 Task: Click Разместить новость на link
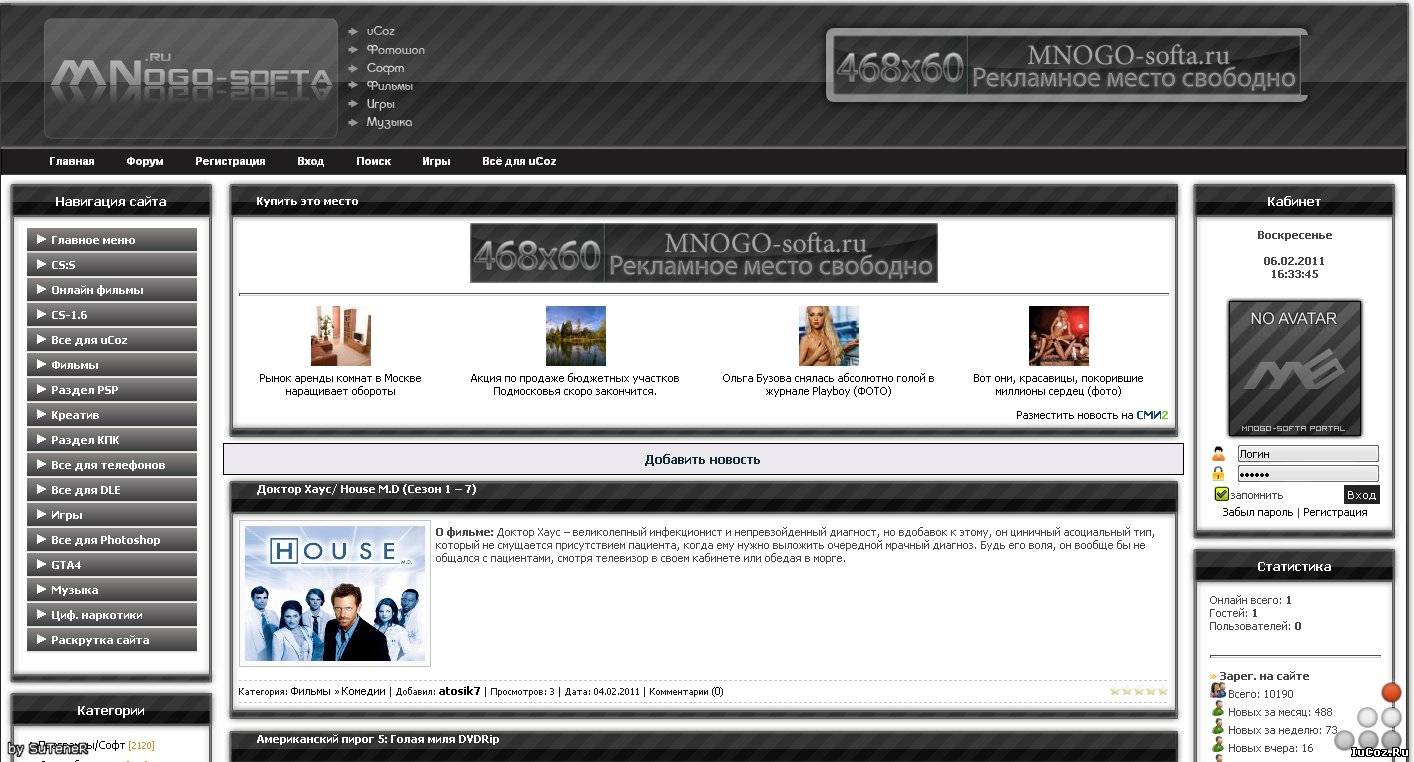pyautogui.click(x=1075, y=415)
